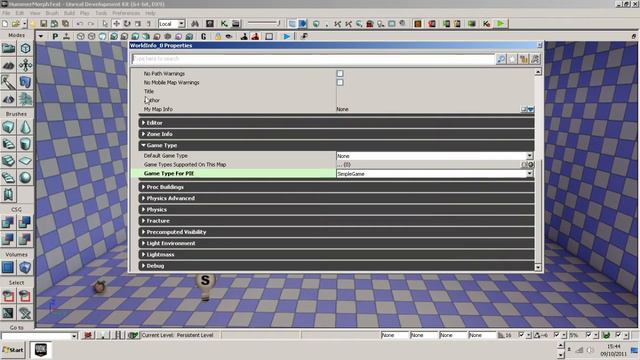Click the CSG Add icon

click(9, 222)
